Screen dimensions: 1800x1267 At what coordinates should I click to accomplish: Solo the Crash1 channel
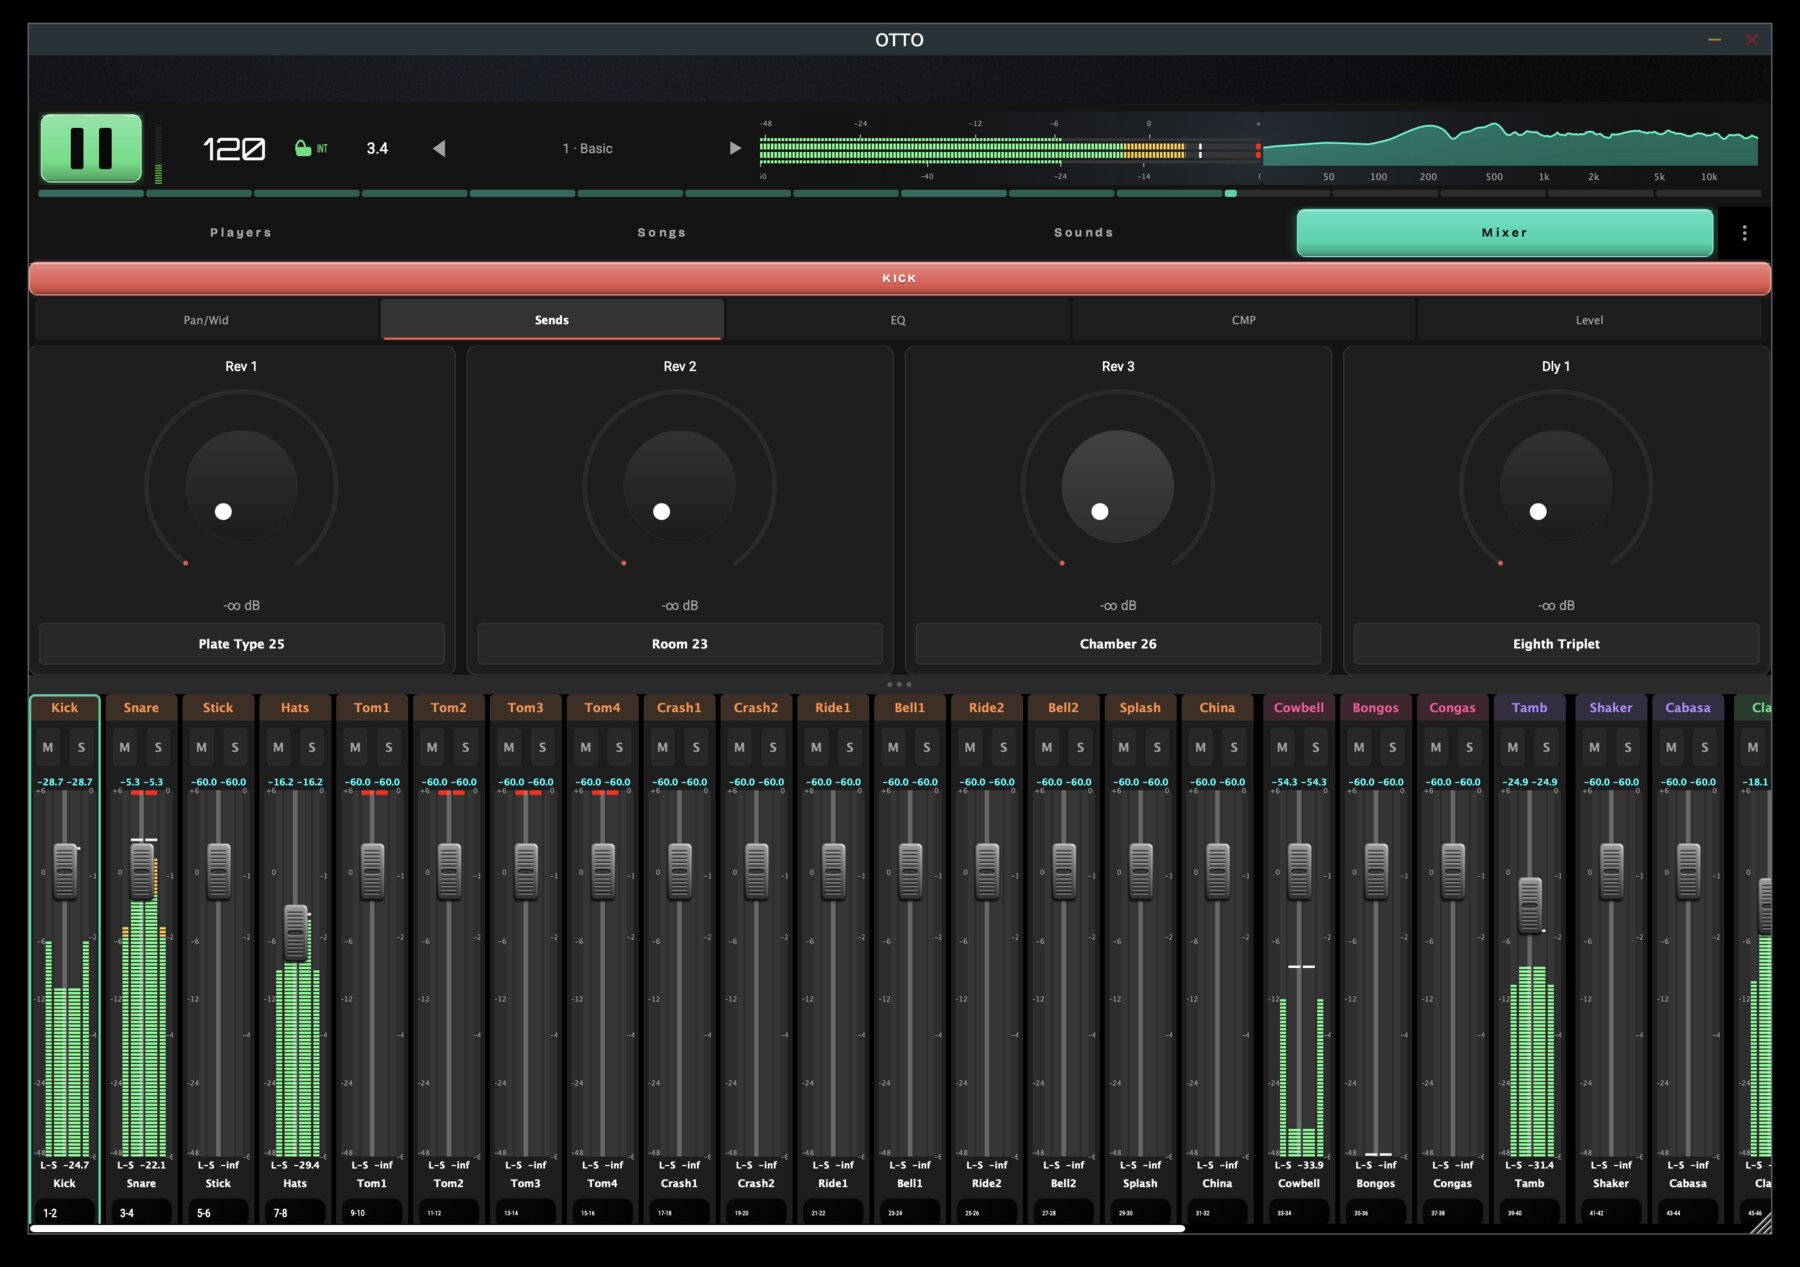coord(696,747)
